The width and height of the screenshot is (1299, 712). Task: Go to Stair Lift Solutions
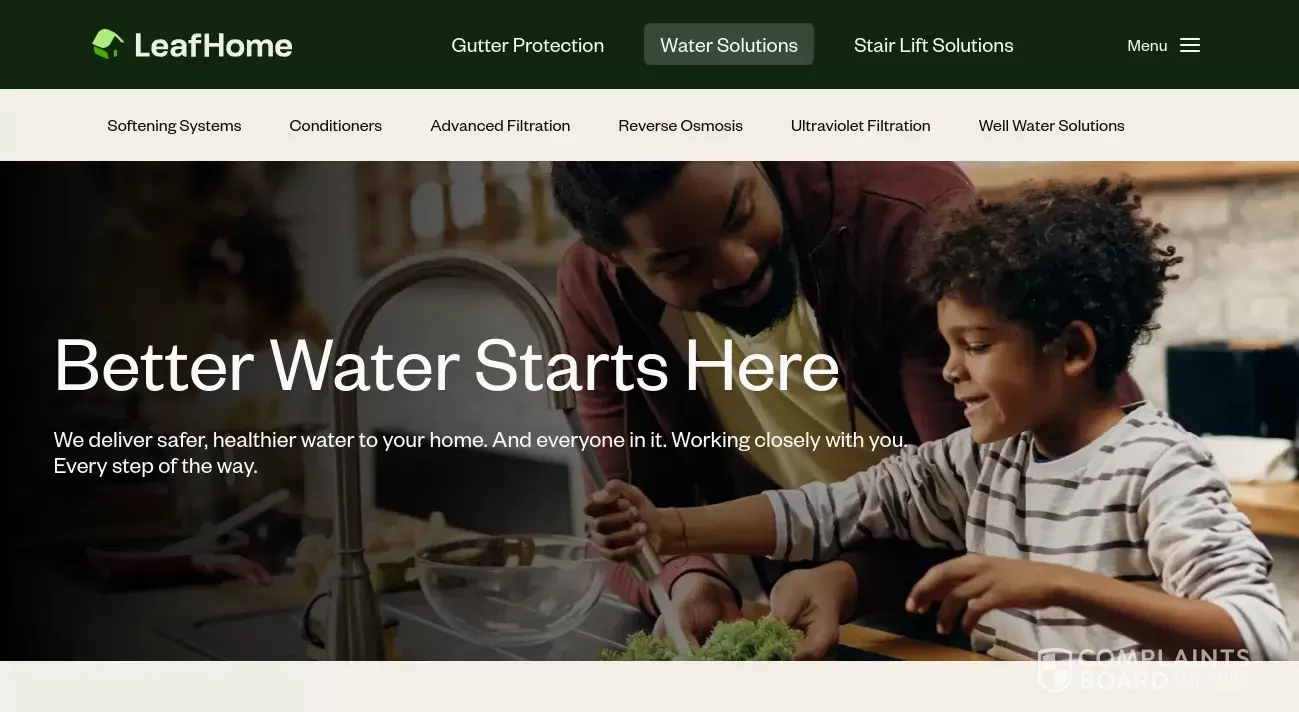pos(934,45)
